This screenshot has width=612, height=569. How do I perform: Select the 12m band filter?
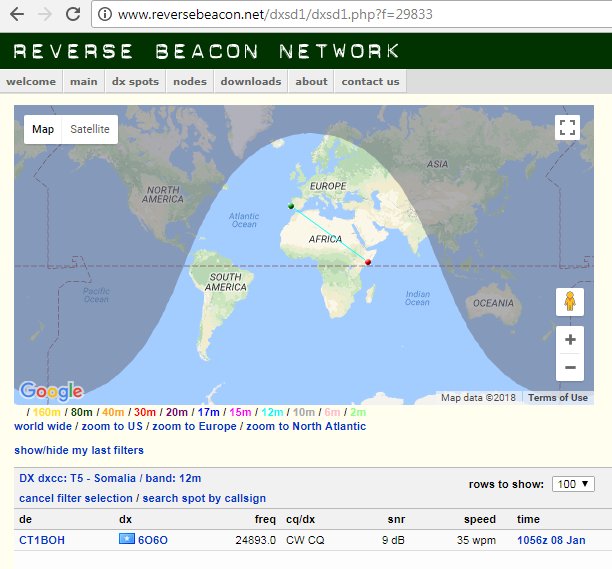tap(272, 412)
